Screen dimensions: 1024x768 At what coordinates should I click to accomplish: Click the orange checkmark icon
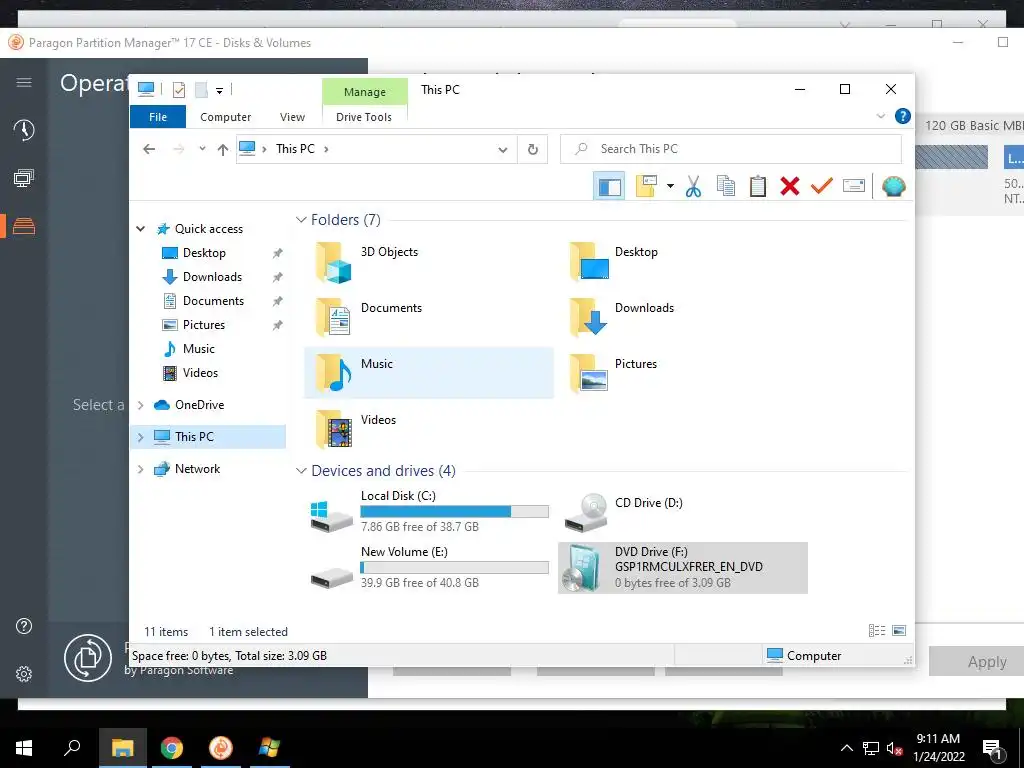pyautogui.click(x=822, y=186)
